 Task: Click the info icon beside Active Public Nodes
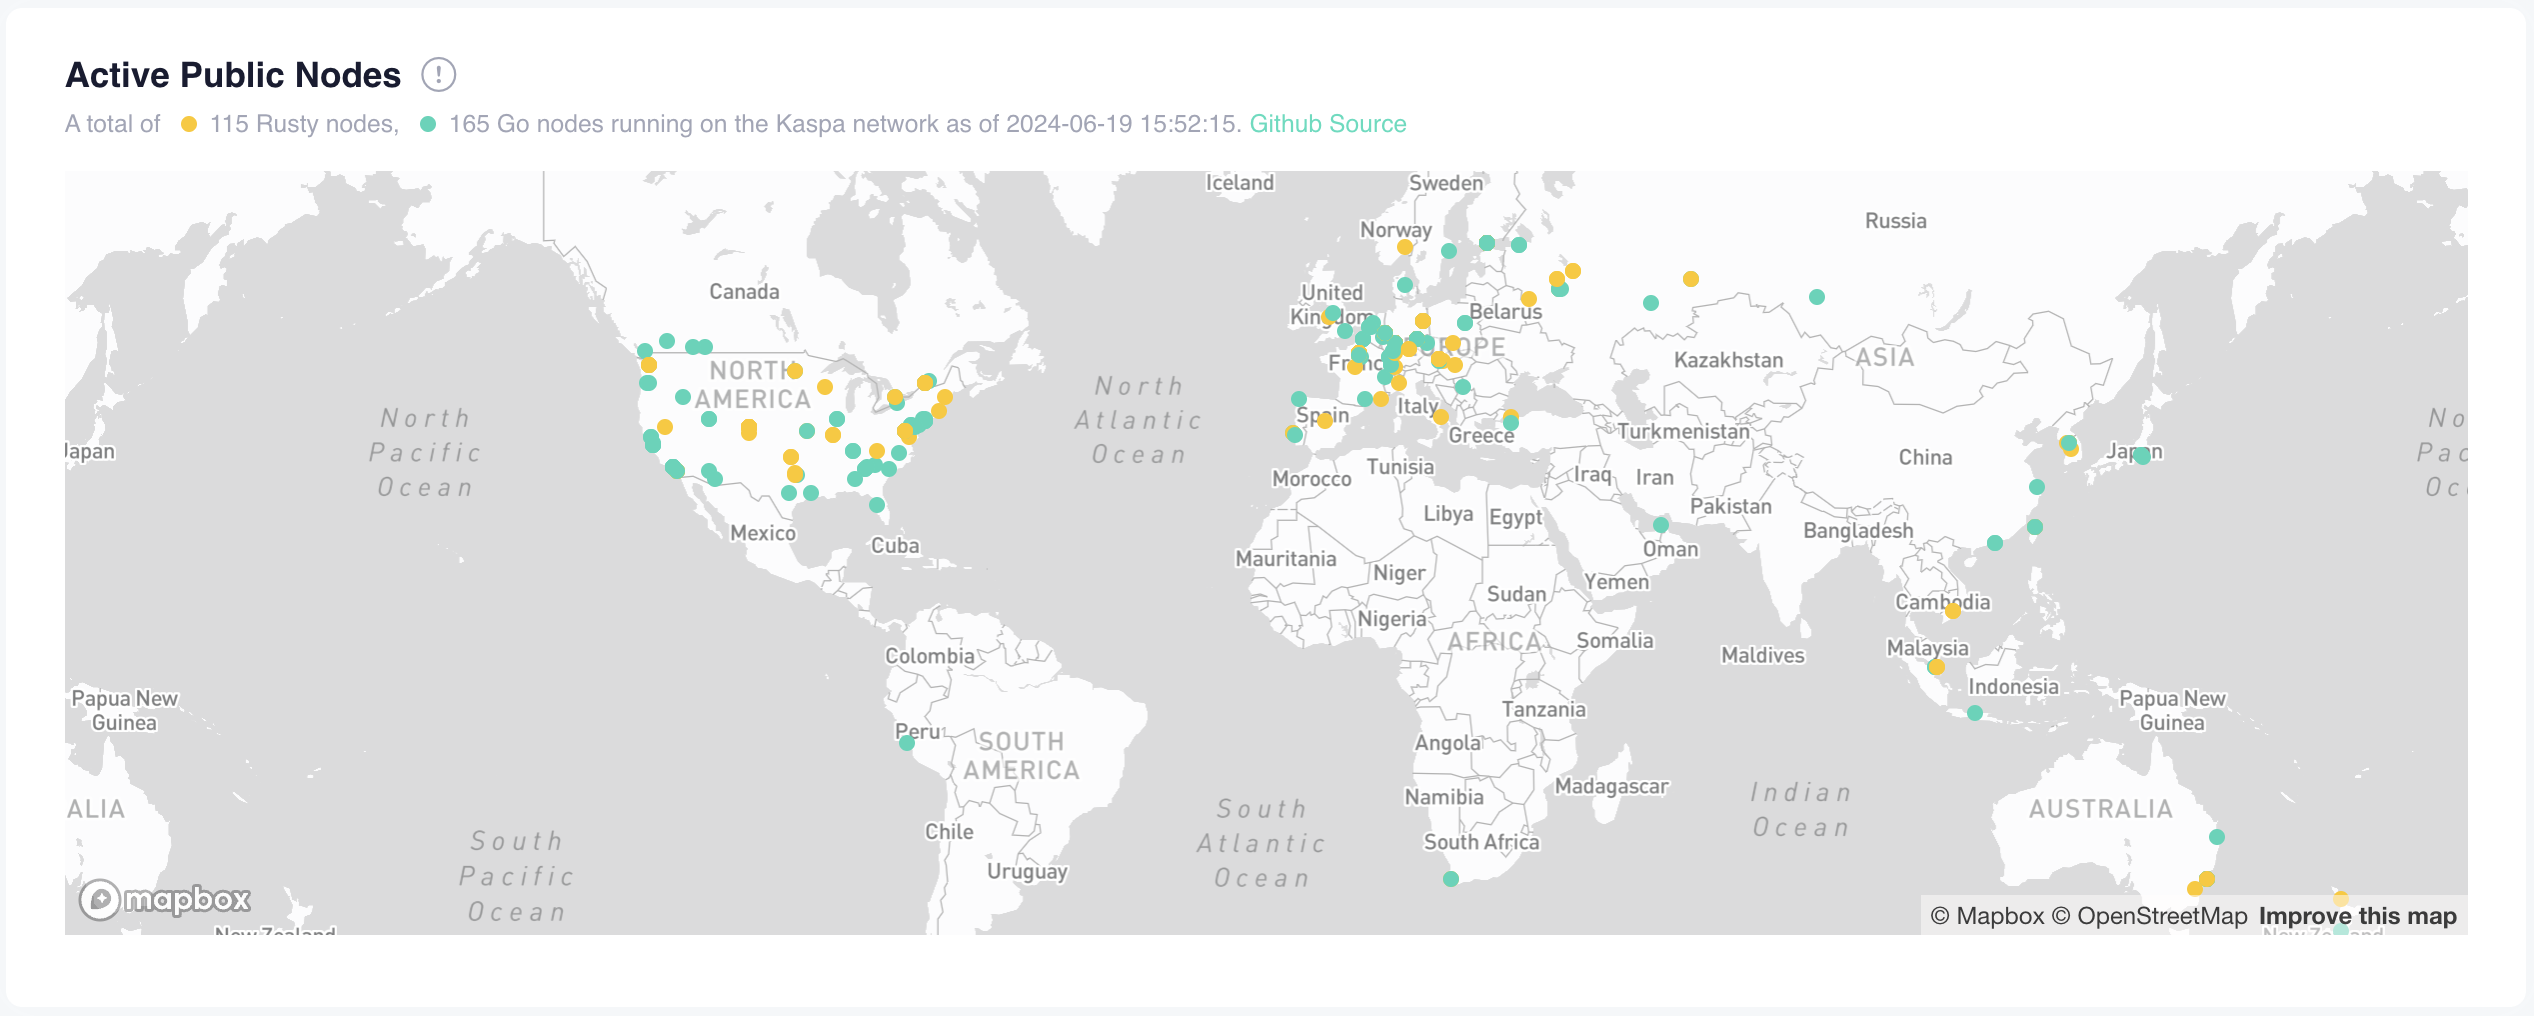click(438, 75)
